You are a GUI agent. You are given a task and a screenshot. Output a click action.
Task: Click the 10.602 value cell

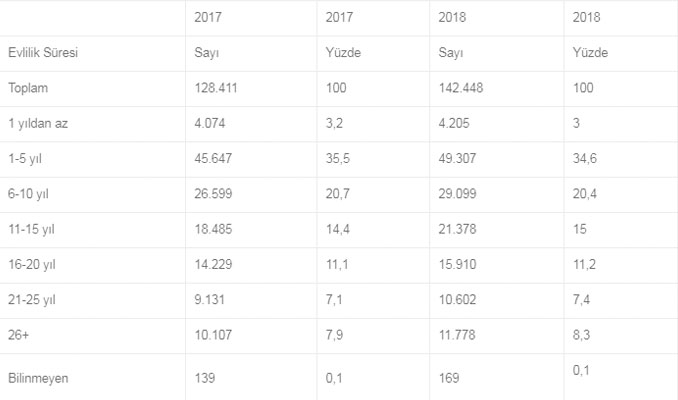[458, 301]
